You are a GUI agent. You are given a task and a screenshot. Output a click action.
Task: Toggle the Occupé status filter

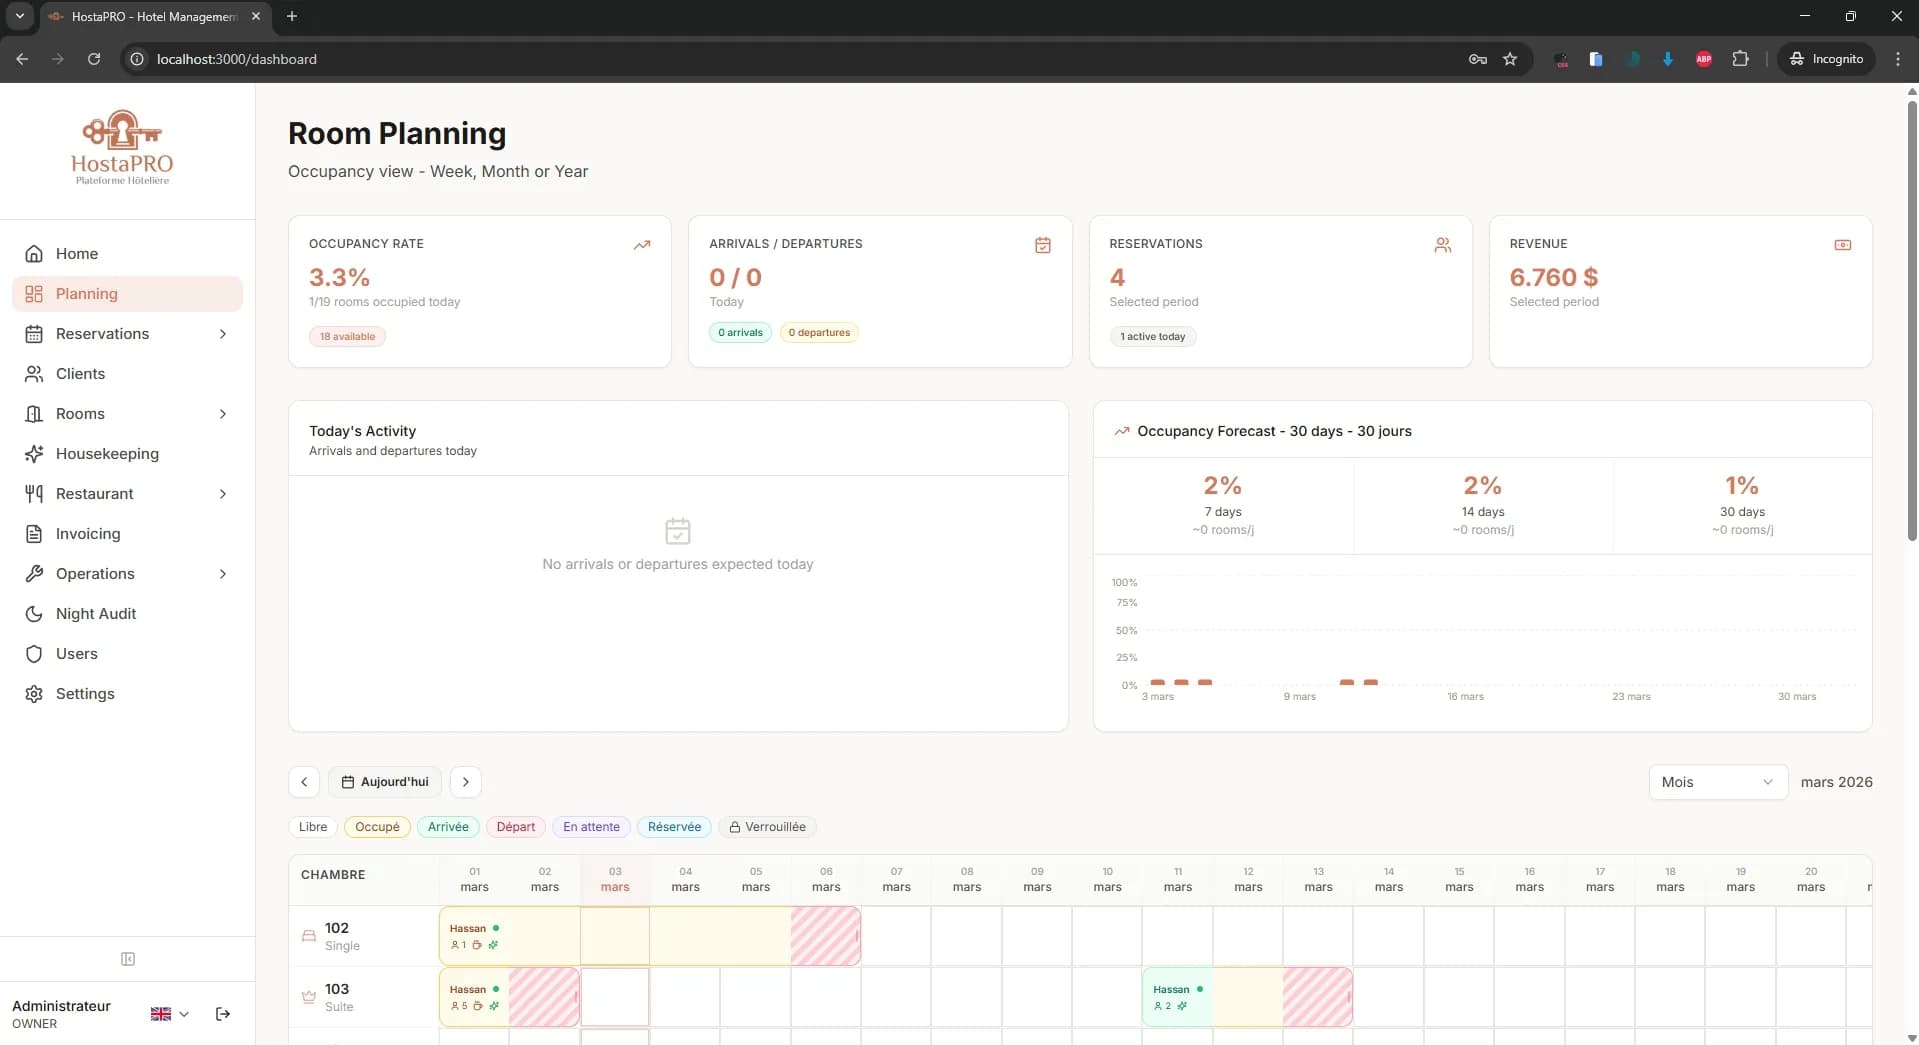(377, 827)
